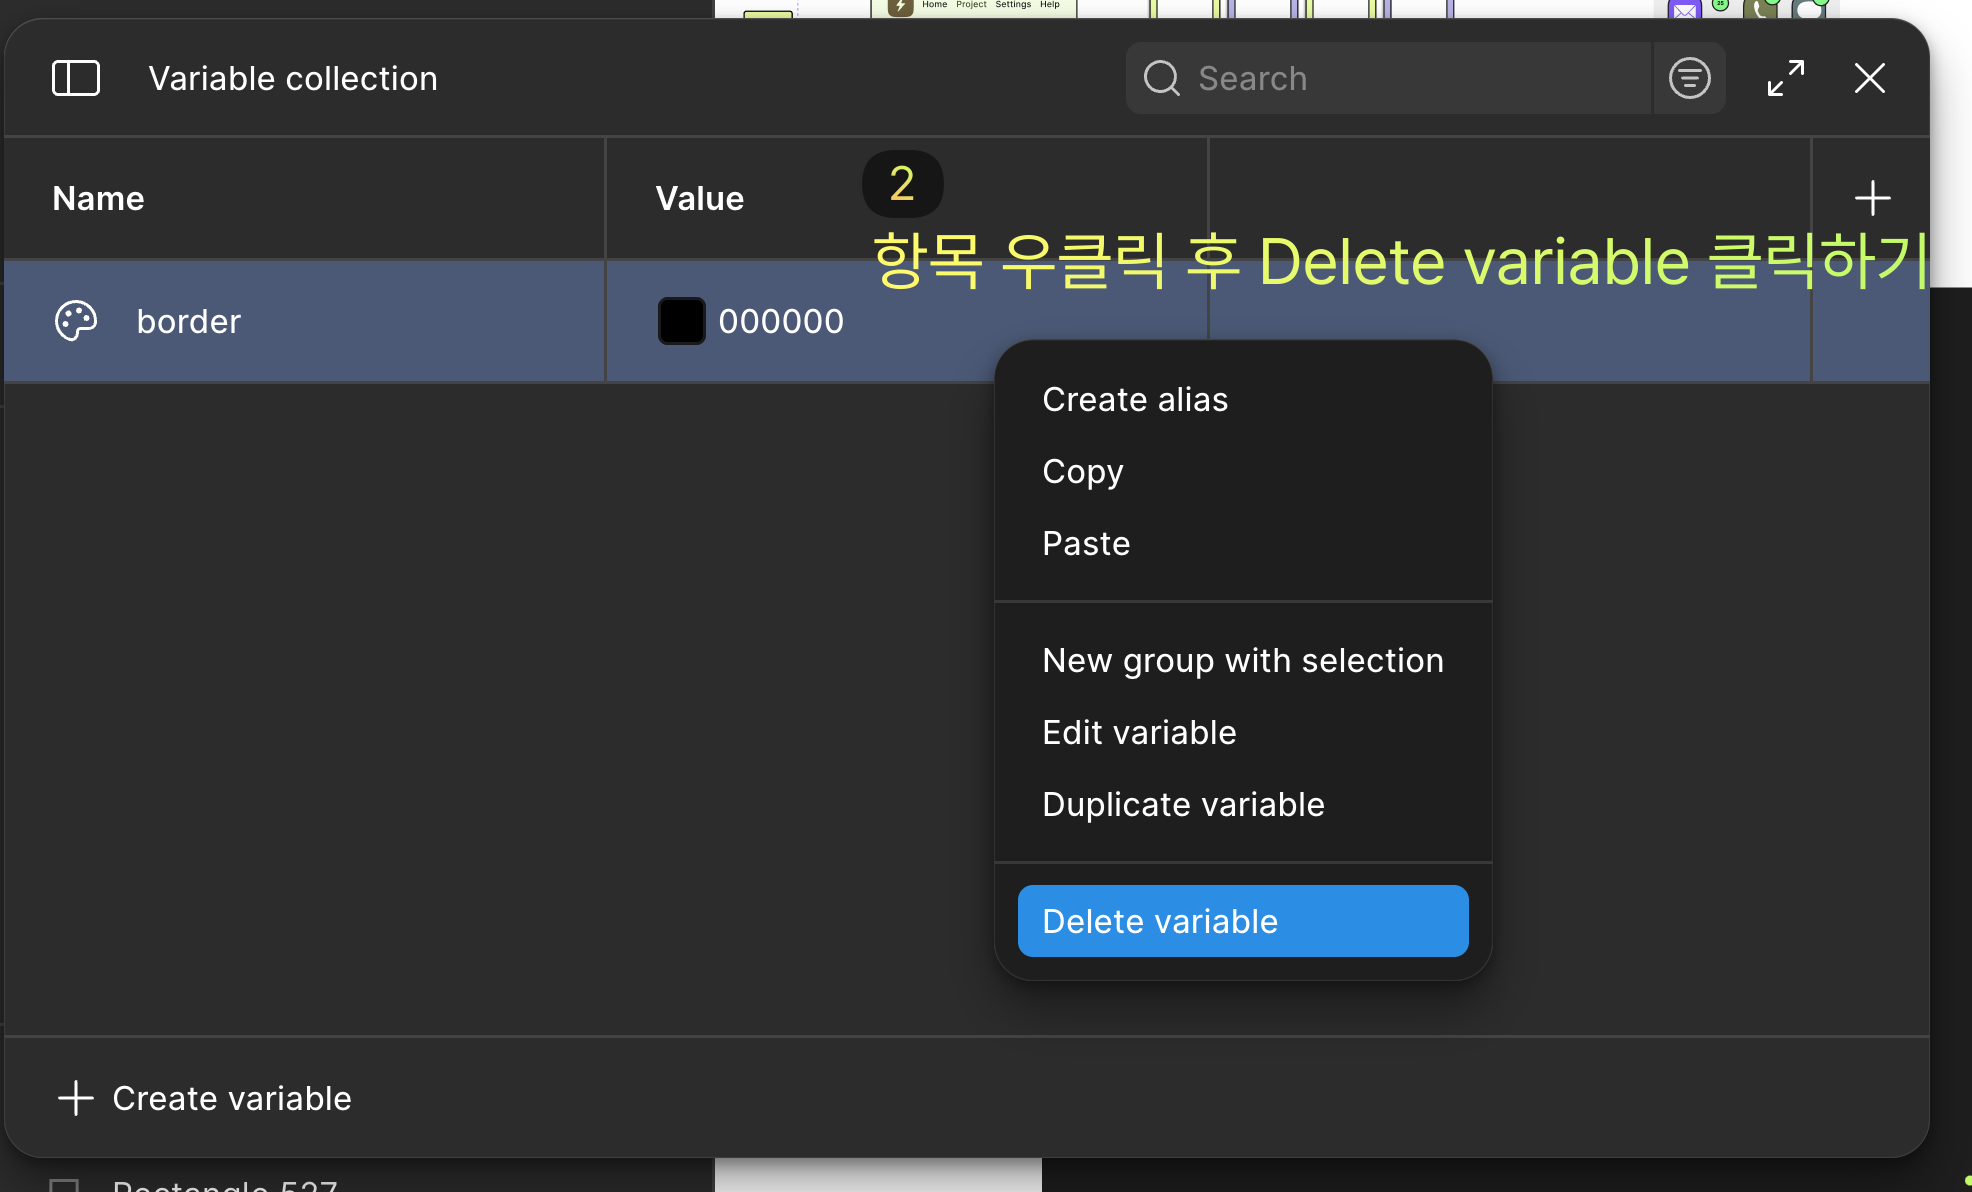1972x1192 pixels.
Task: Select the border variable name
Action: click(x=189, y=321)
